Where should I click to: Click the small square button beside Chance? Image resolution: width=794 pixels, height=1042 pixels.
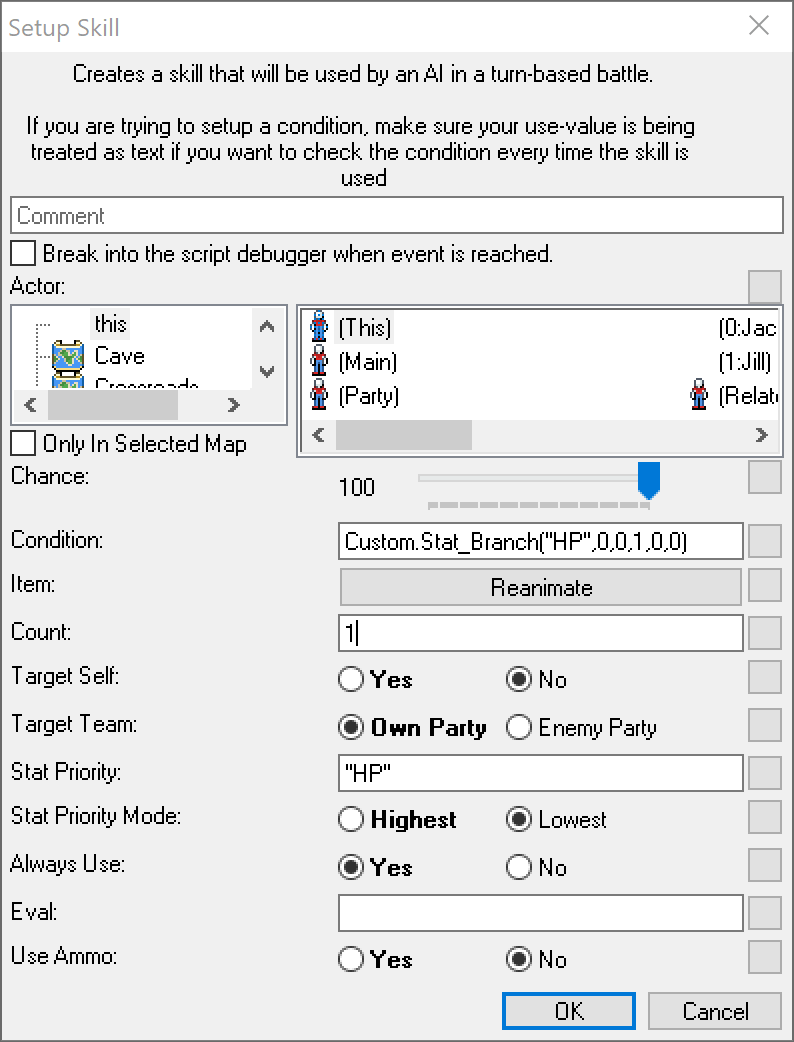(x=765, y=477)
